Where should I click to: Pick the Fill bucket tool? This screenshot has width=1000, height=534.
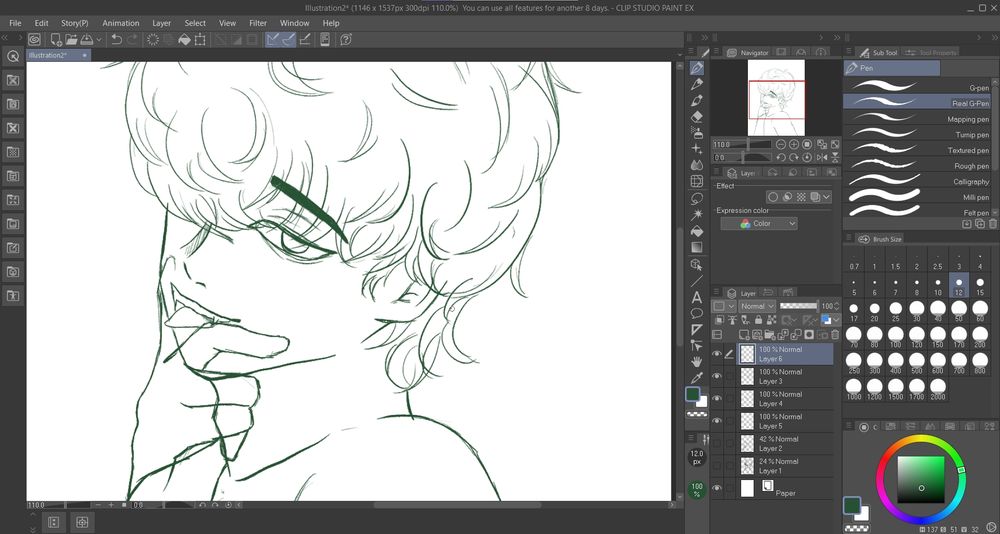(x=697, y=231)
